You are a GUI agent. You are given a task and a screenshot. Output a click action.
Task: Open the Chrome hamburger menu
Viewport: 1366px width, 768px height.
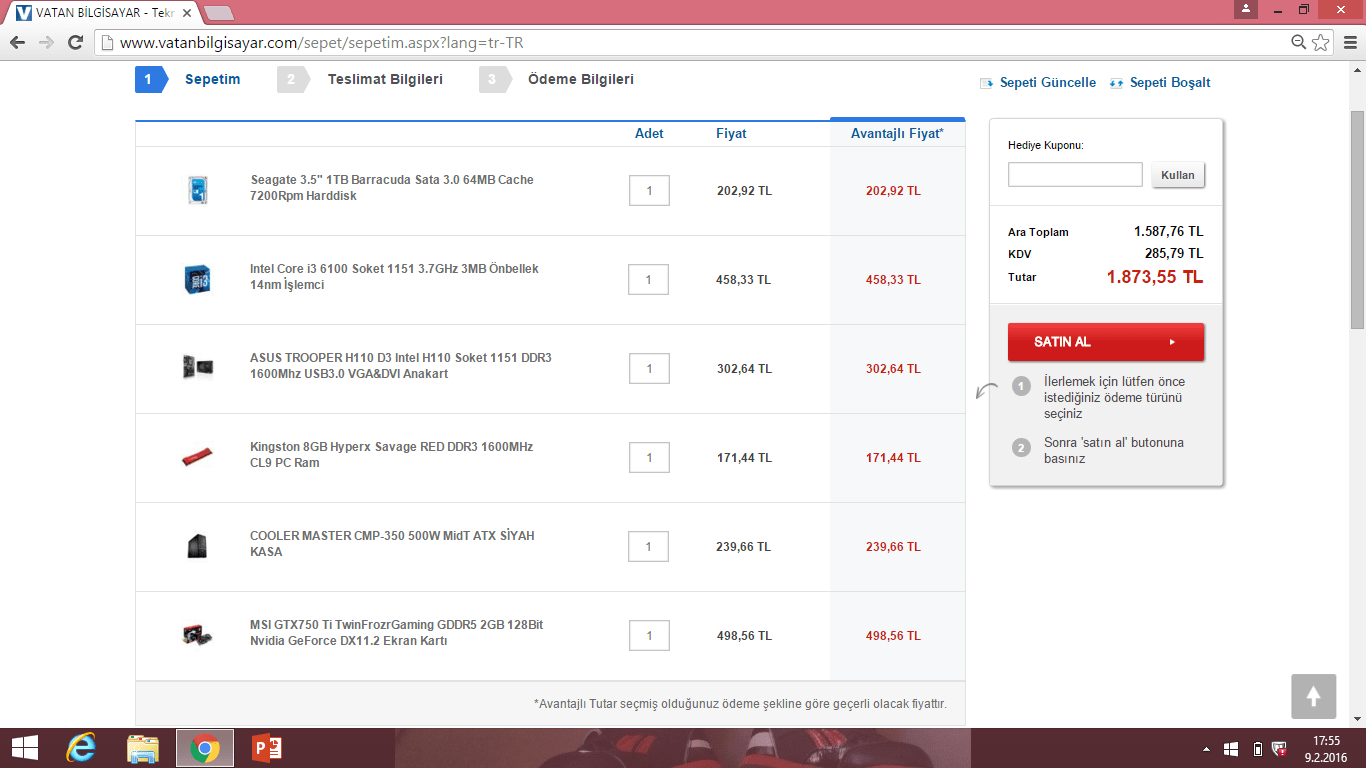1348,43
